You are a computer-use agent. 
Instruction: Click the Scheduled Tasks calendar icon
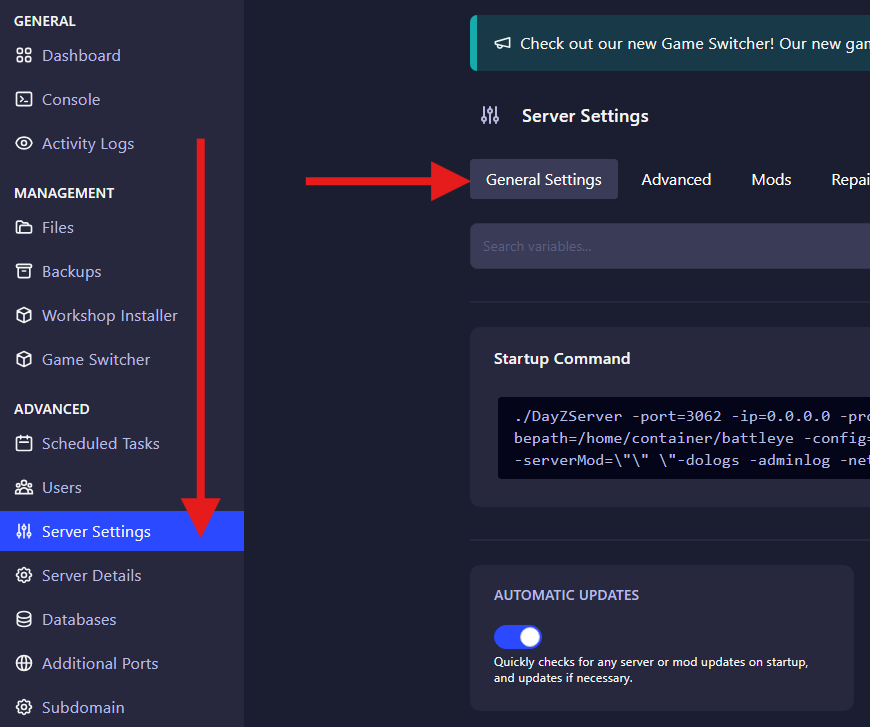(x=24, y=444)
